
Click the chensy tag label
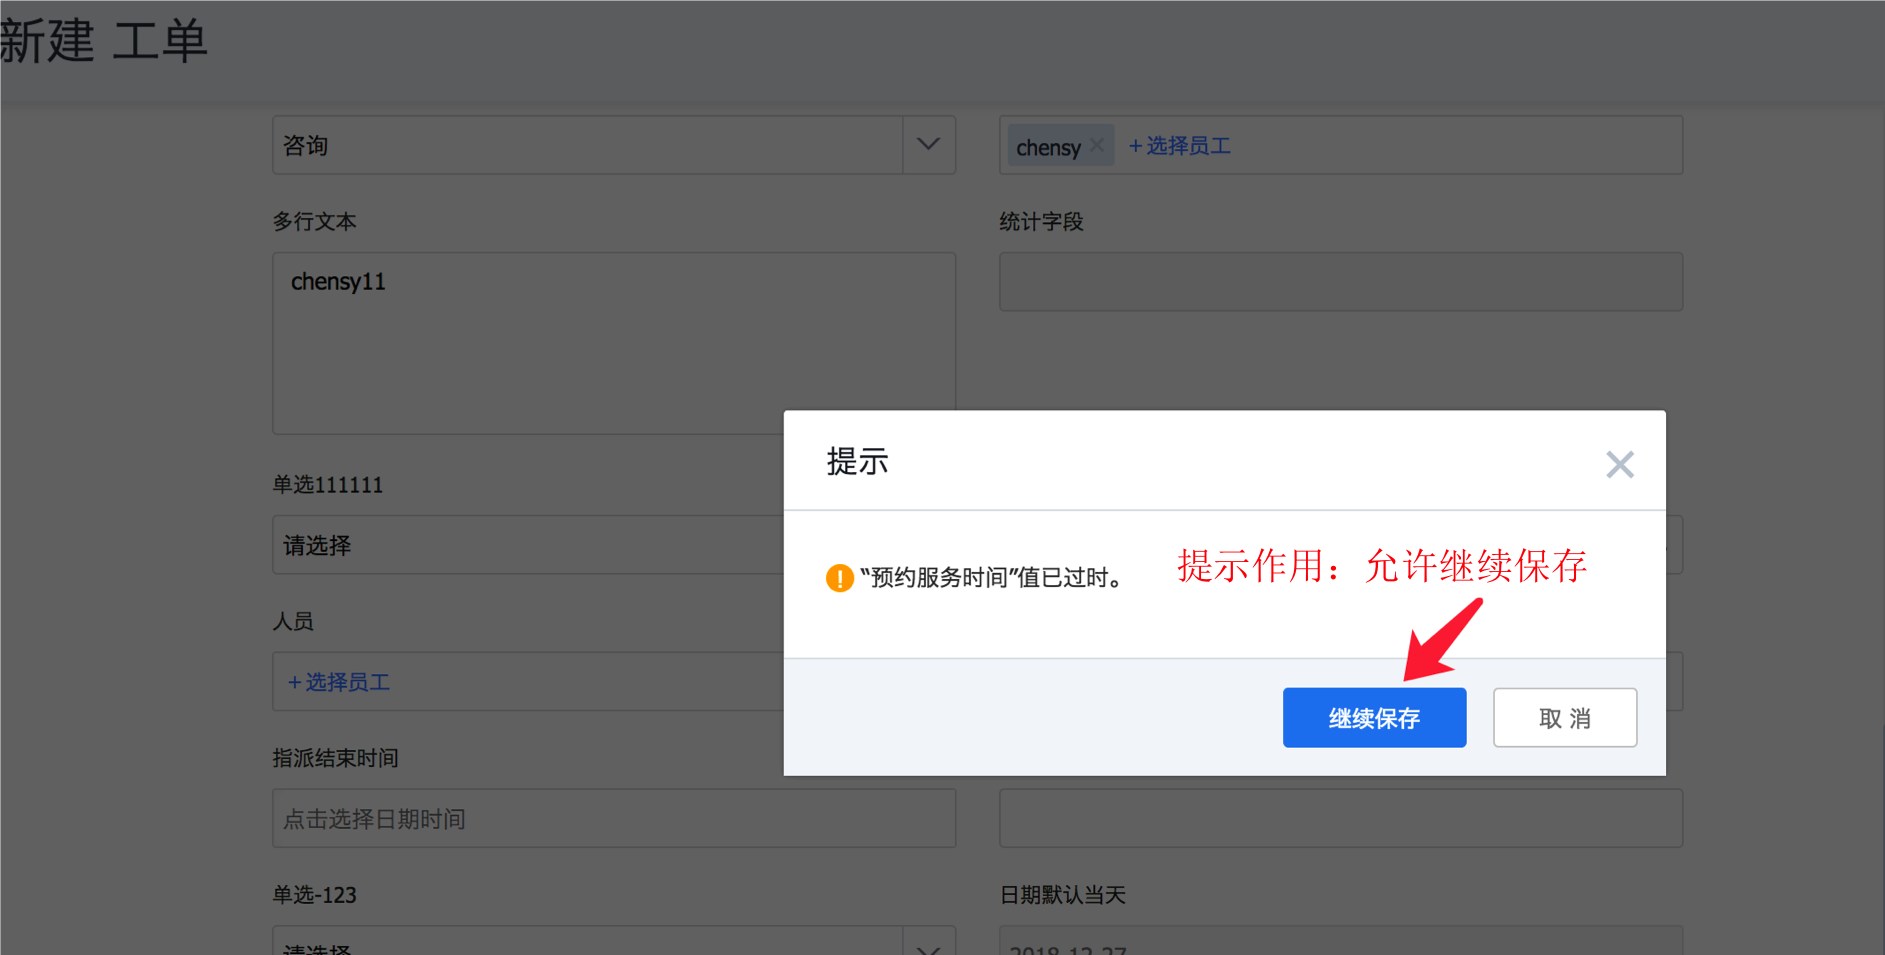1048,147
